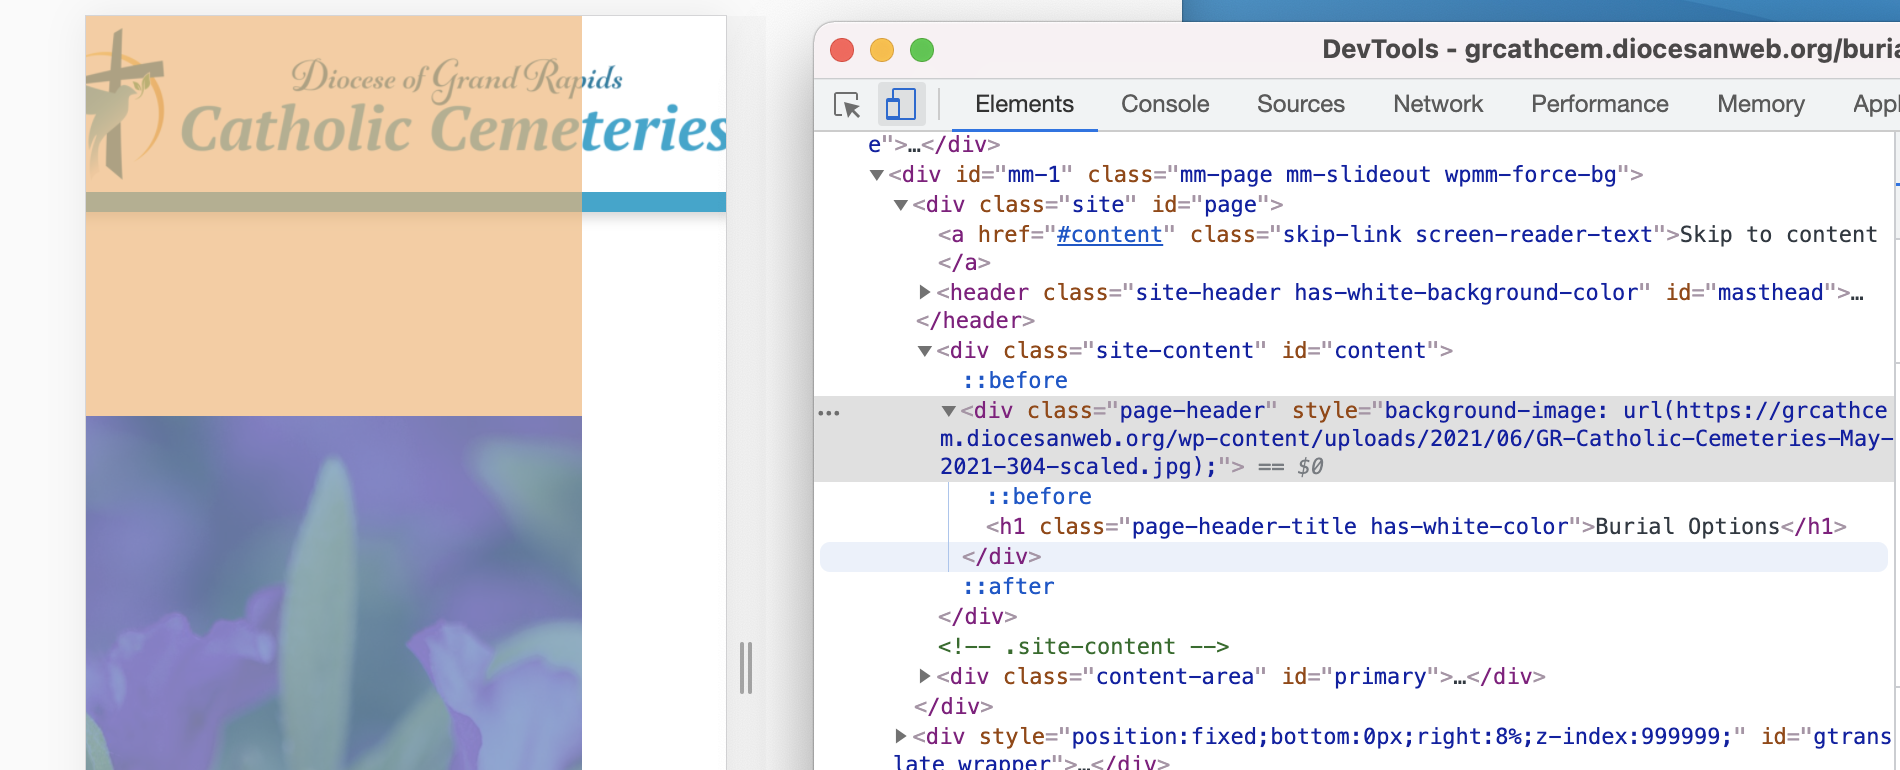Image resolution: width=1900 pixels, height=770 pixels.
Task: Expand the header site-header masthead node
Action: tap(925, 292)
